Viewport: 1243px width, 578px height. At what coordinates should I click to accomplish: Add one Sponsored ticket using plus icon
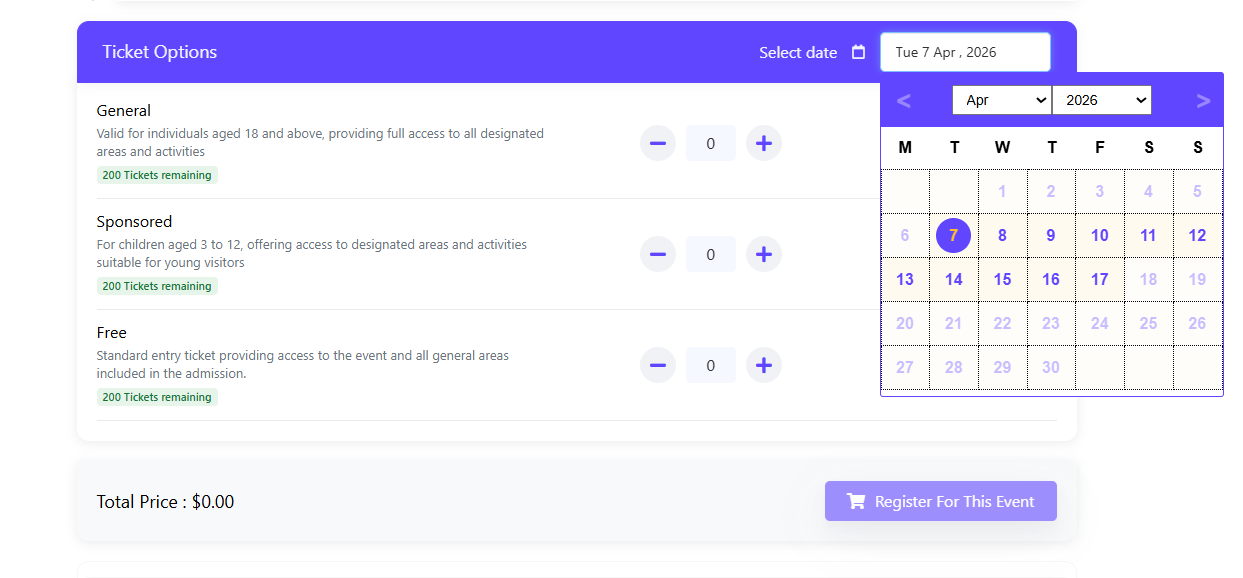tap(764, 255)
